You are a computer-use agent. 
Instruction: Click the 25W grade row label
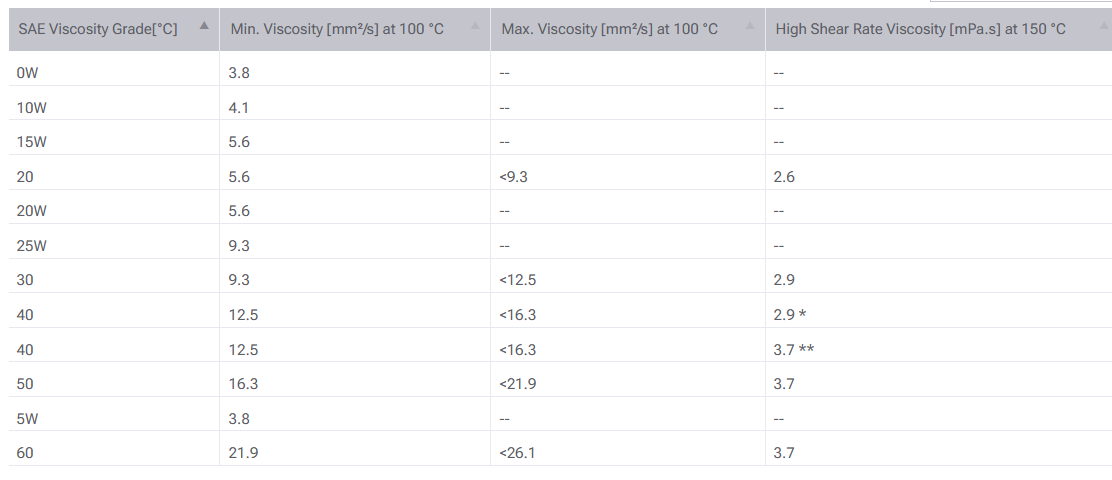32,245
